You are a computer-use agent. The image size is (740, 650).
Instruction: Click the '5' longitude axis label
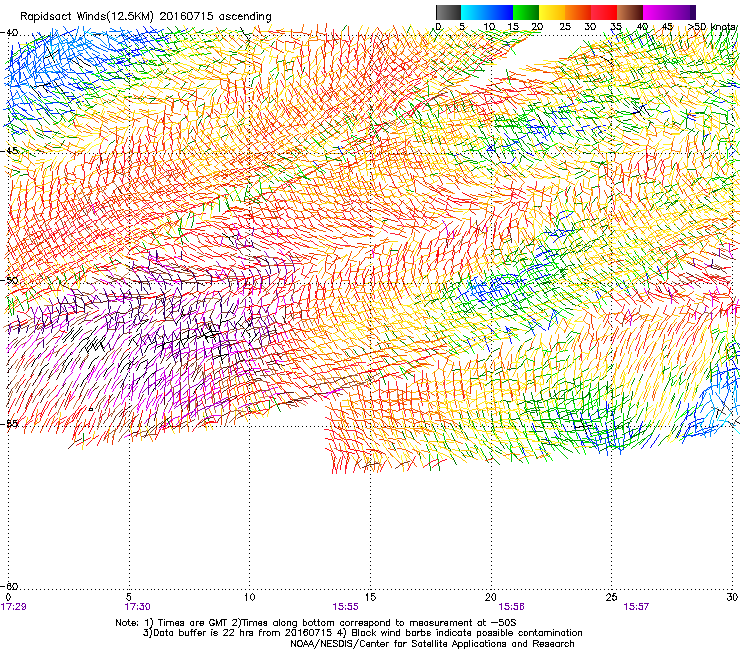tap(129, 597)
